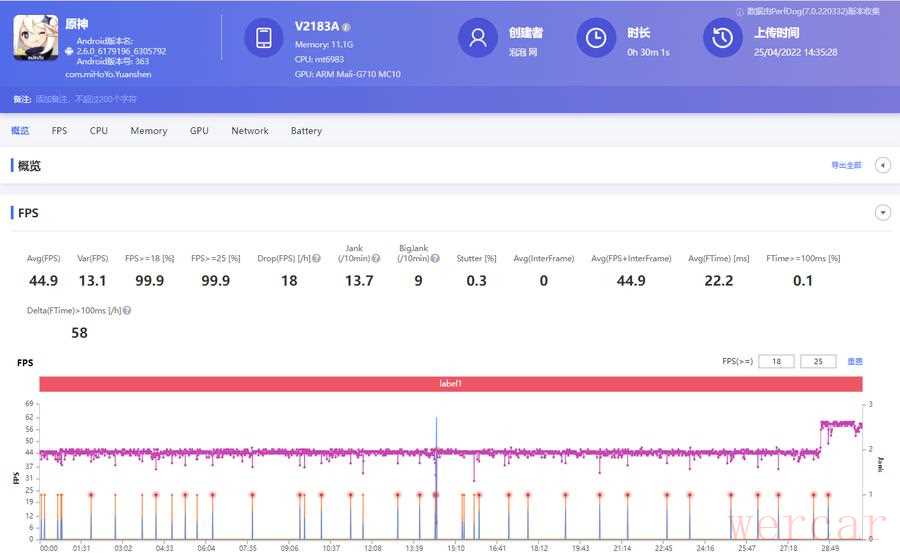This screenshot has width=900, height=553.
Task: Open the help icon next to Drop(FPS)
Action: pyautogui.click(x=316, y=258)
